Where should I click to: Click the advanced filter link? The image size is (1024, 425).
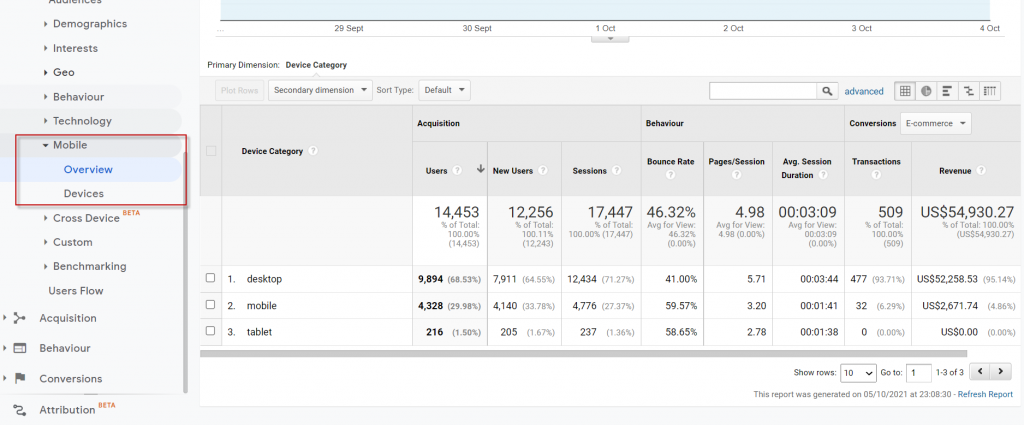[864, 91]
